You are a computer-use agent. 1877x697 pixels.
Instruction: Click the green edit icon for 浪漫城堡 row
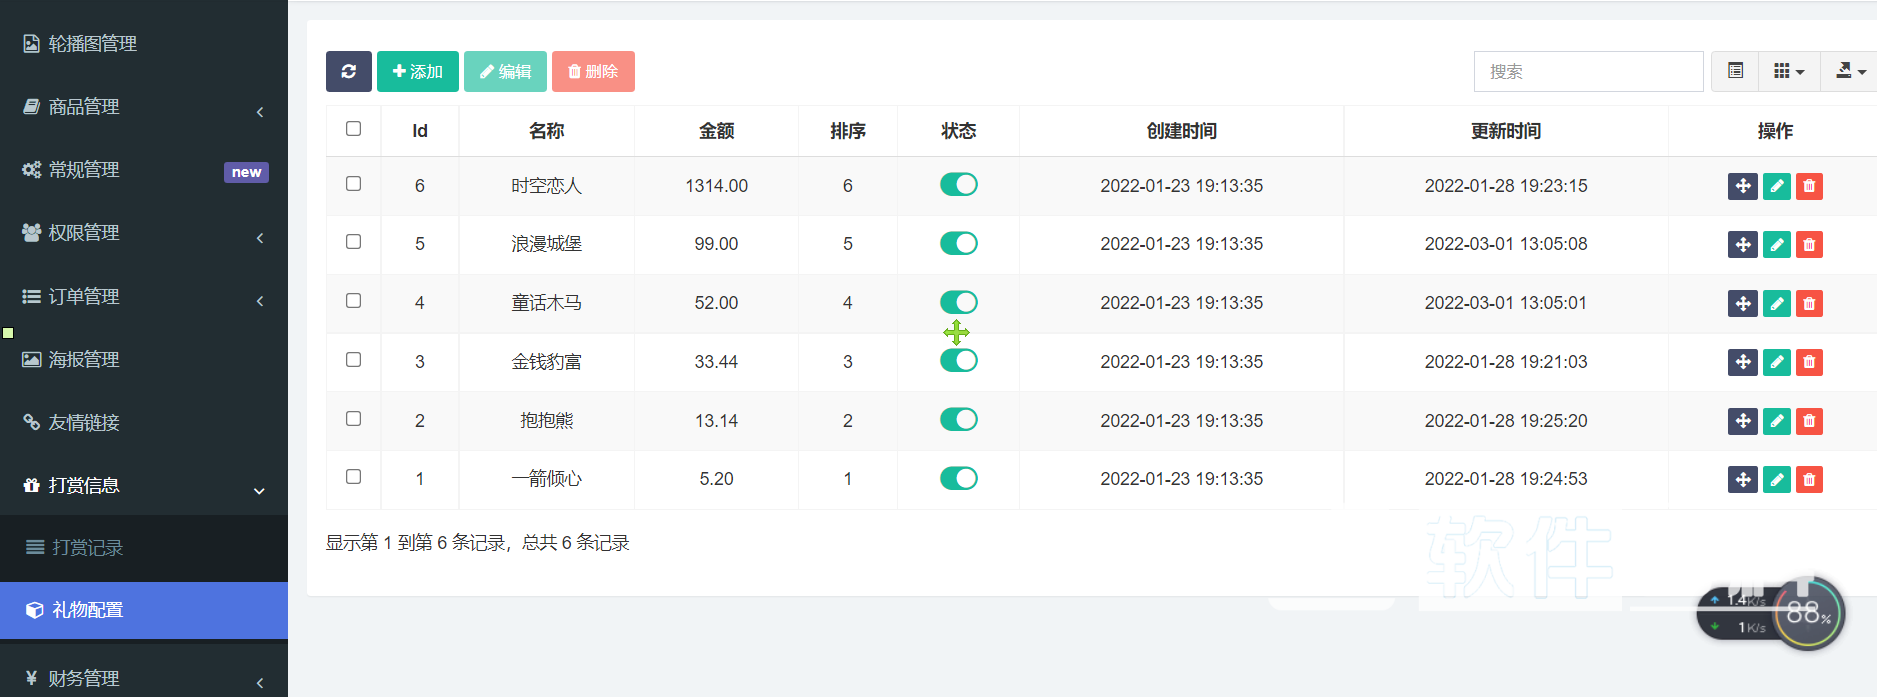point(1776,245)
